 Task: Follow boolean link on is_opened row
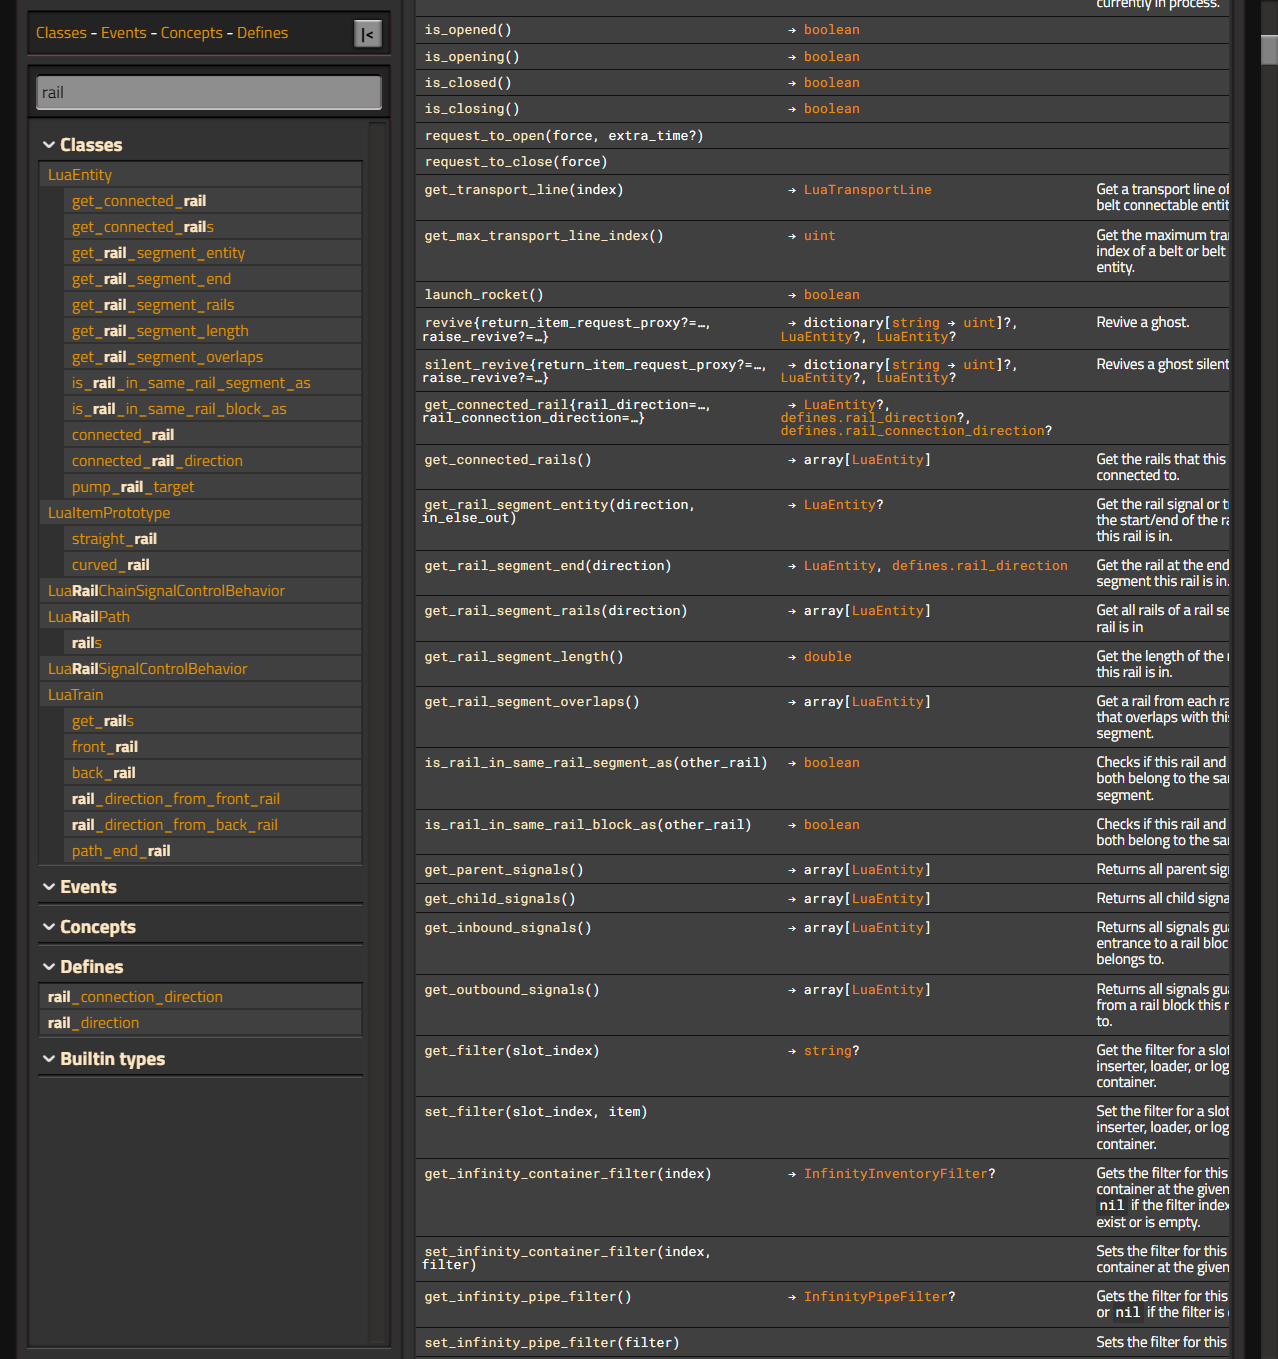point(832,30)
